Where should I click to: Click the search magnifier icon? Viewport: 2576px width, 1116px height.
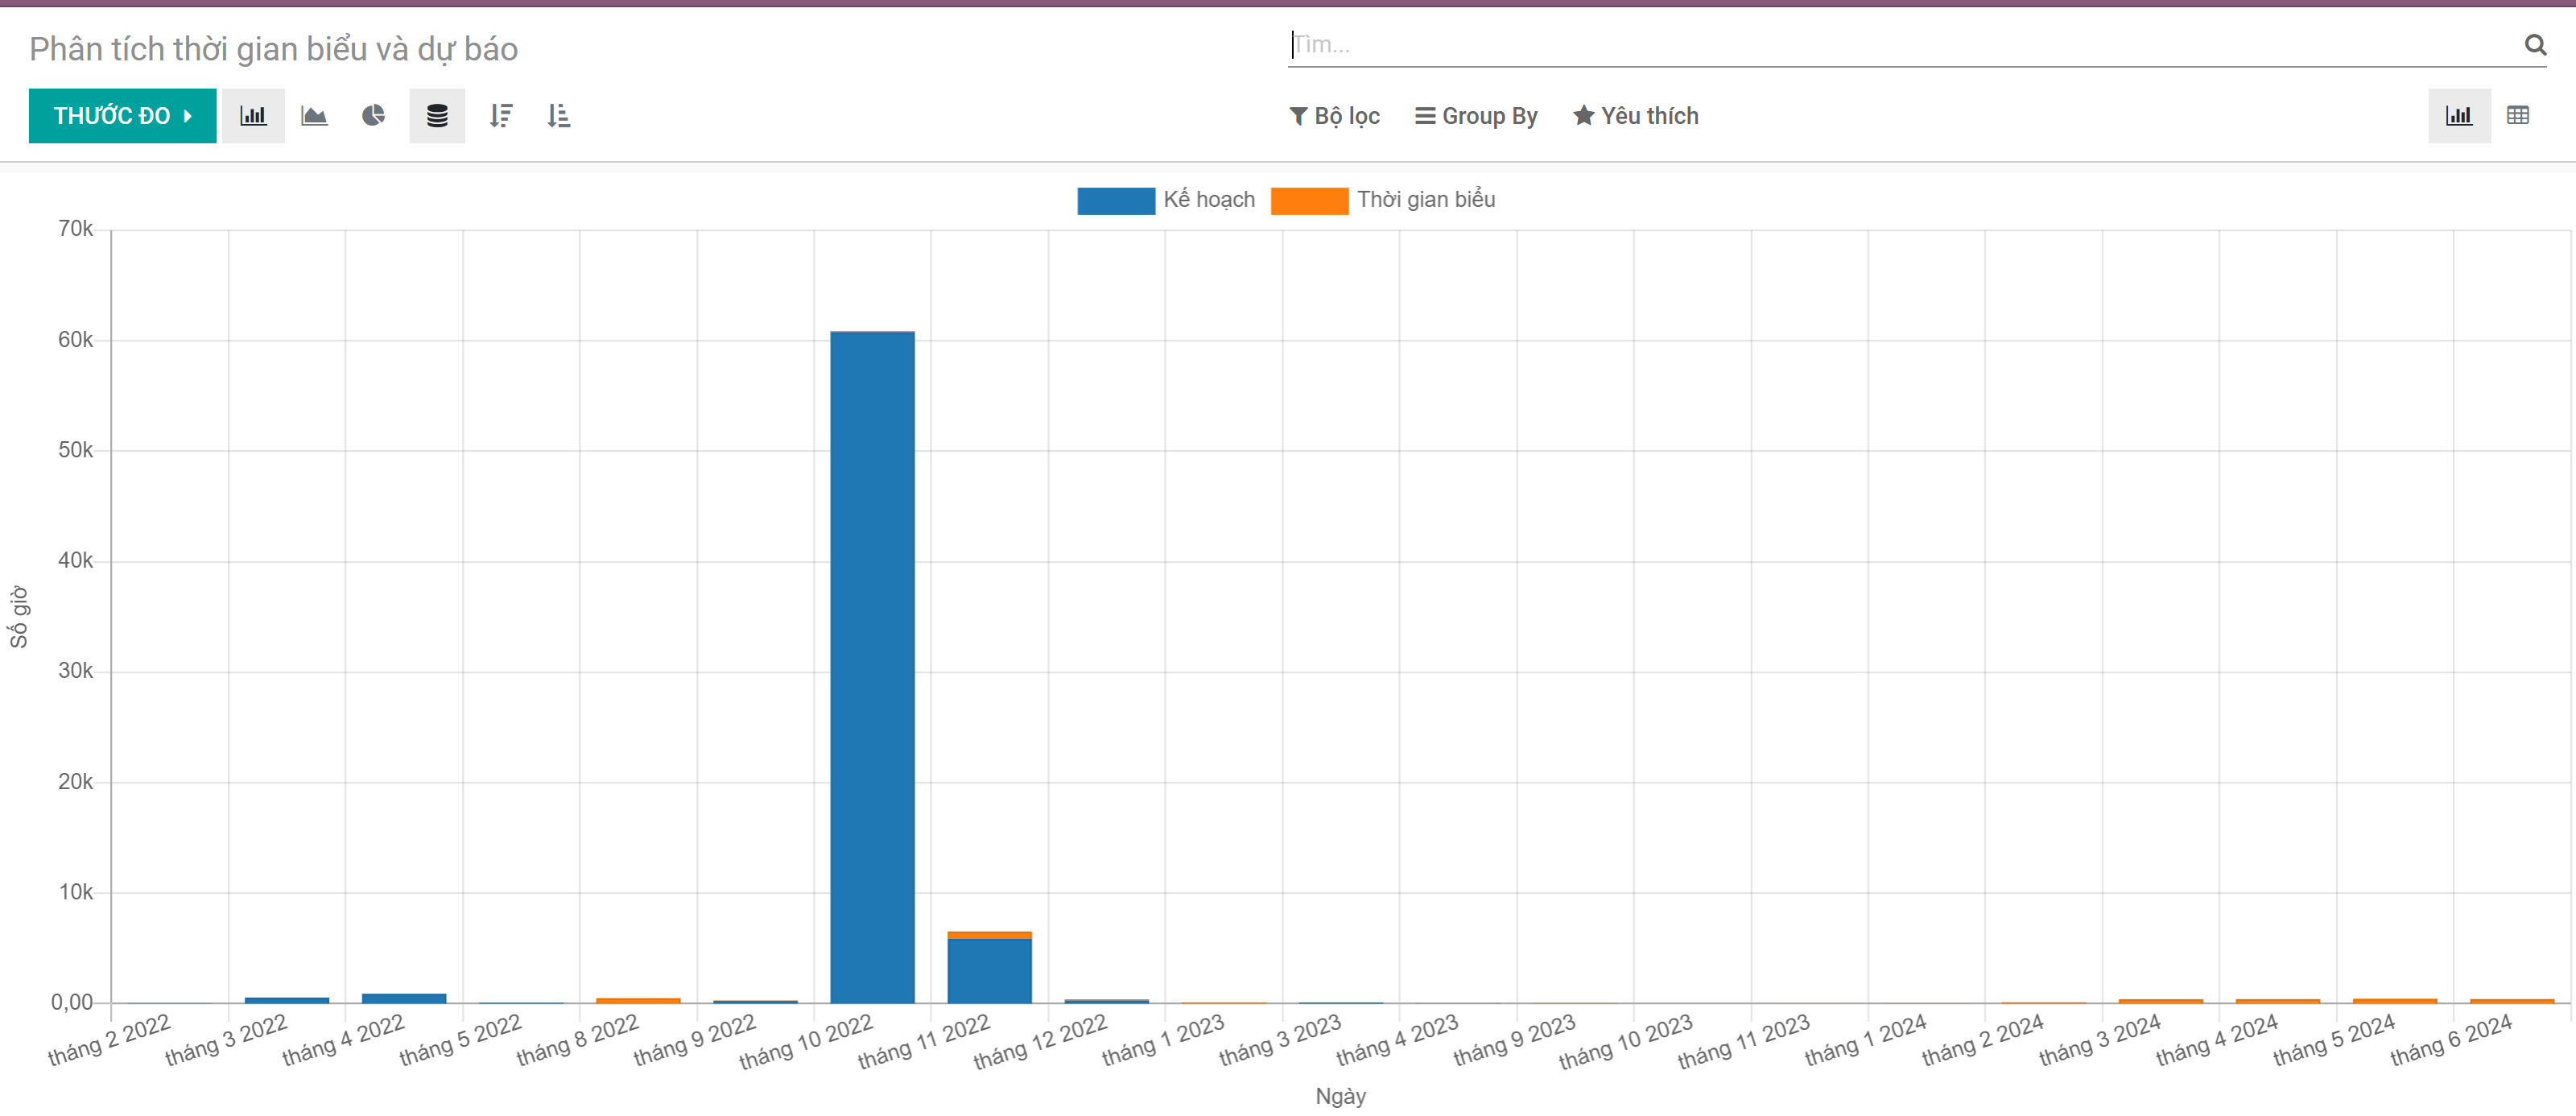pos(2534,45)
